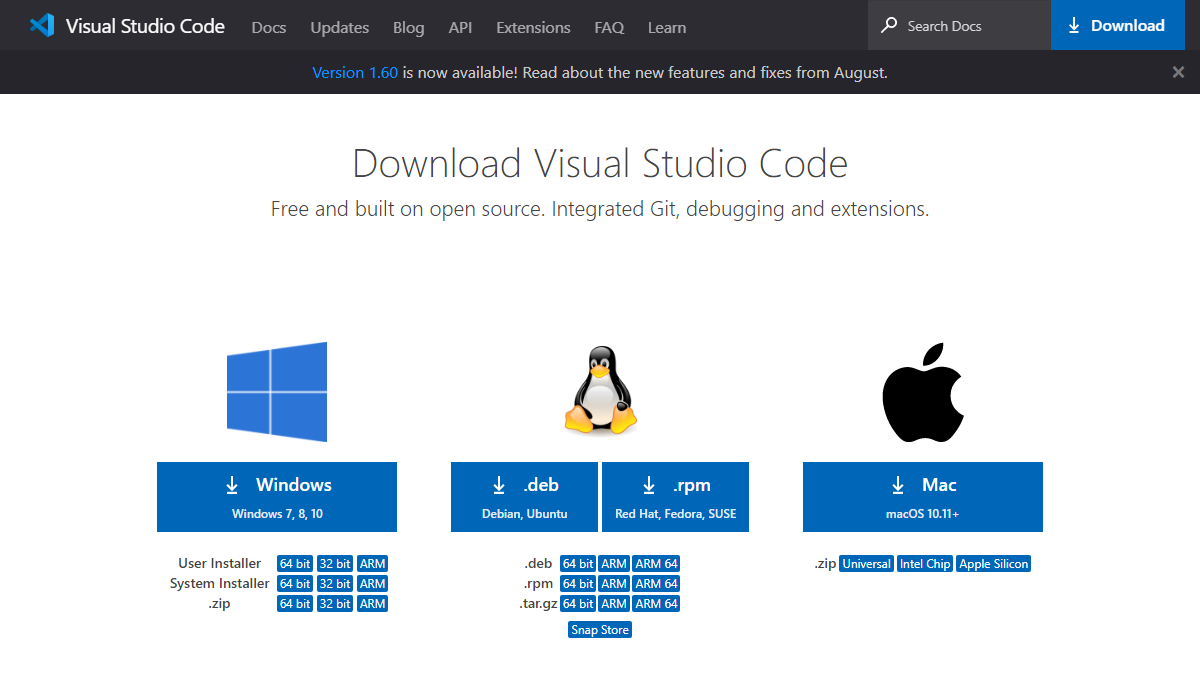Screen dimensions: 1200x700
Task: Get VS Code from the Snap Store
Action: (599, 629)
